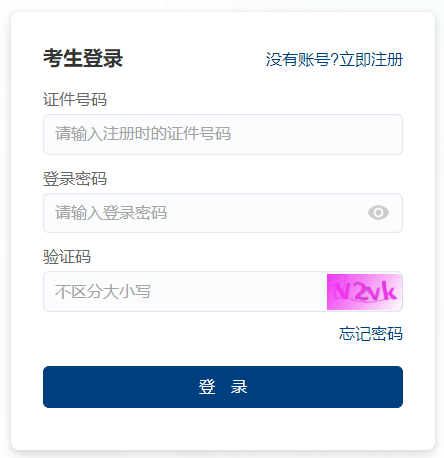Click placeholder 不区分大小写
This screenshot has height=458, width=444.
click(x=103, y=292)
